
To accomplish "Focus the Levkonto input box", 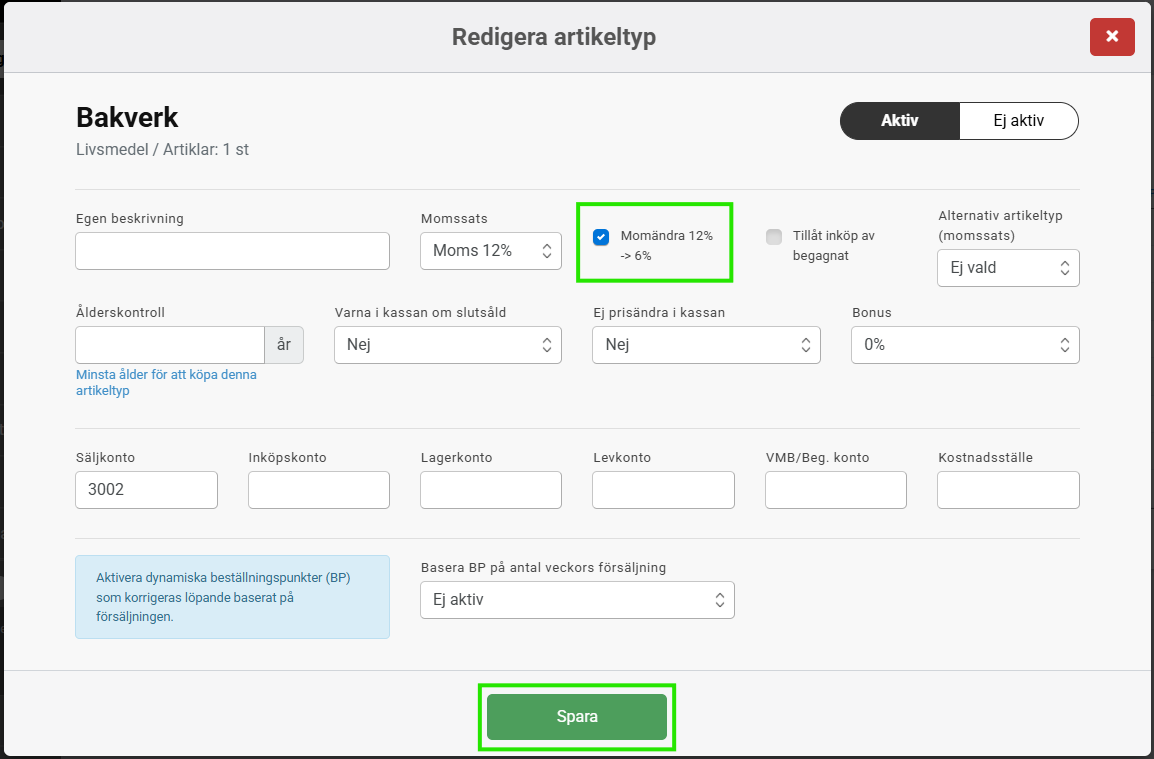I will pos(663,490).
